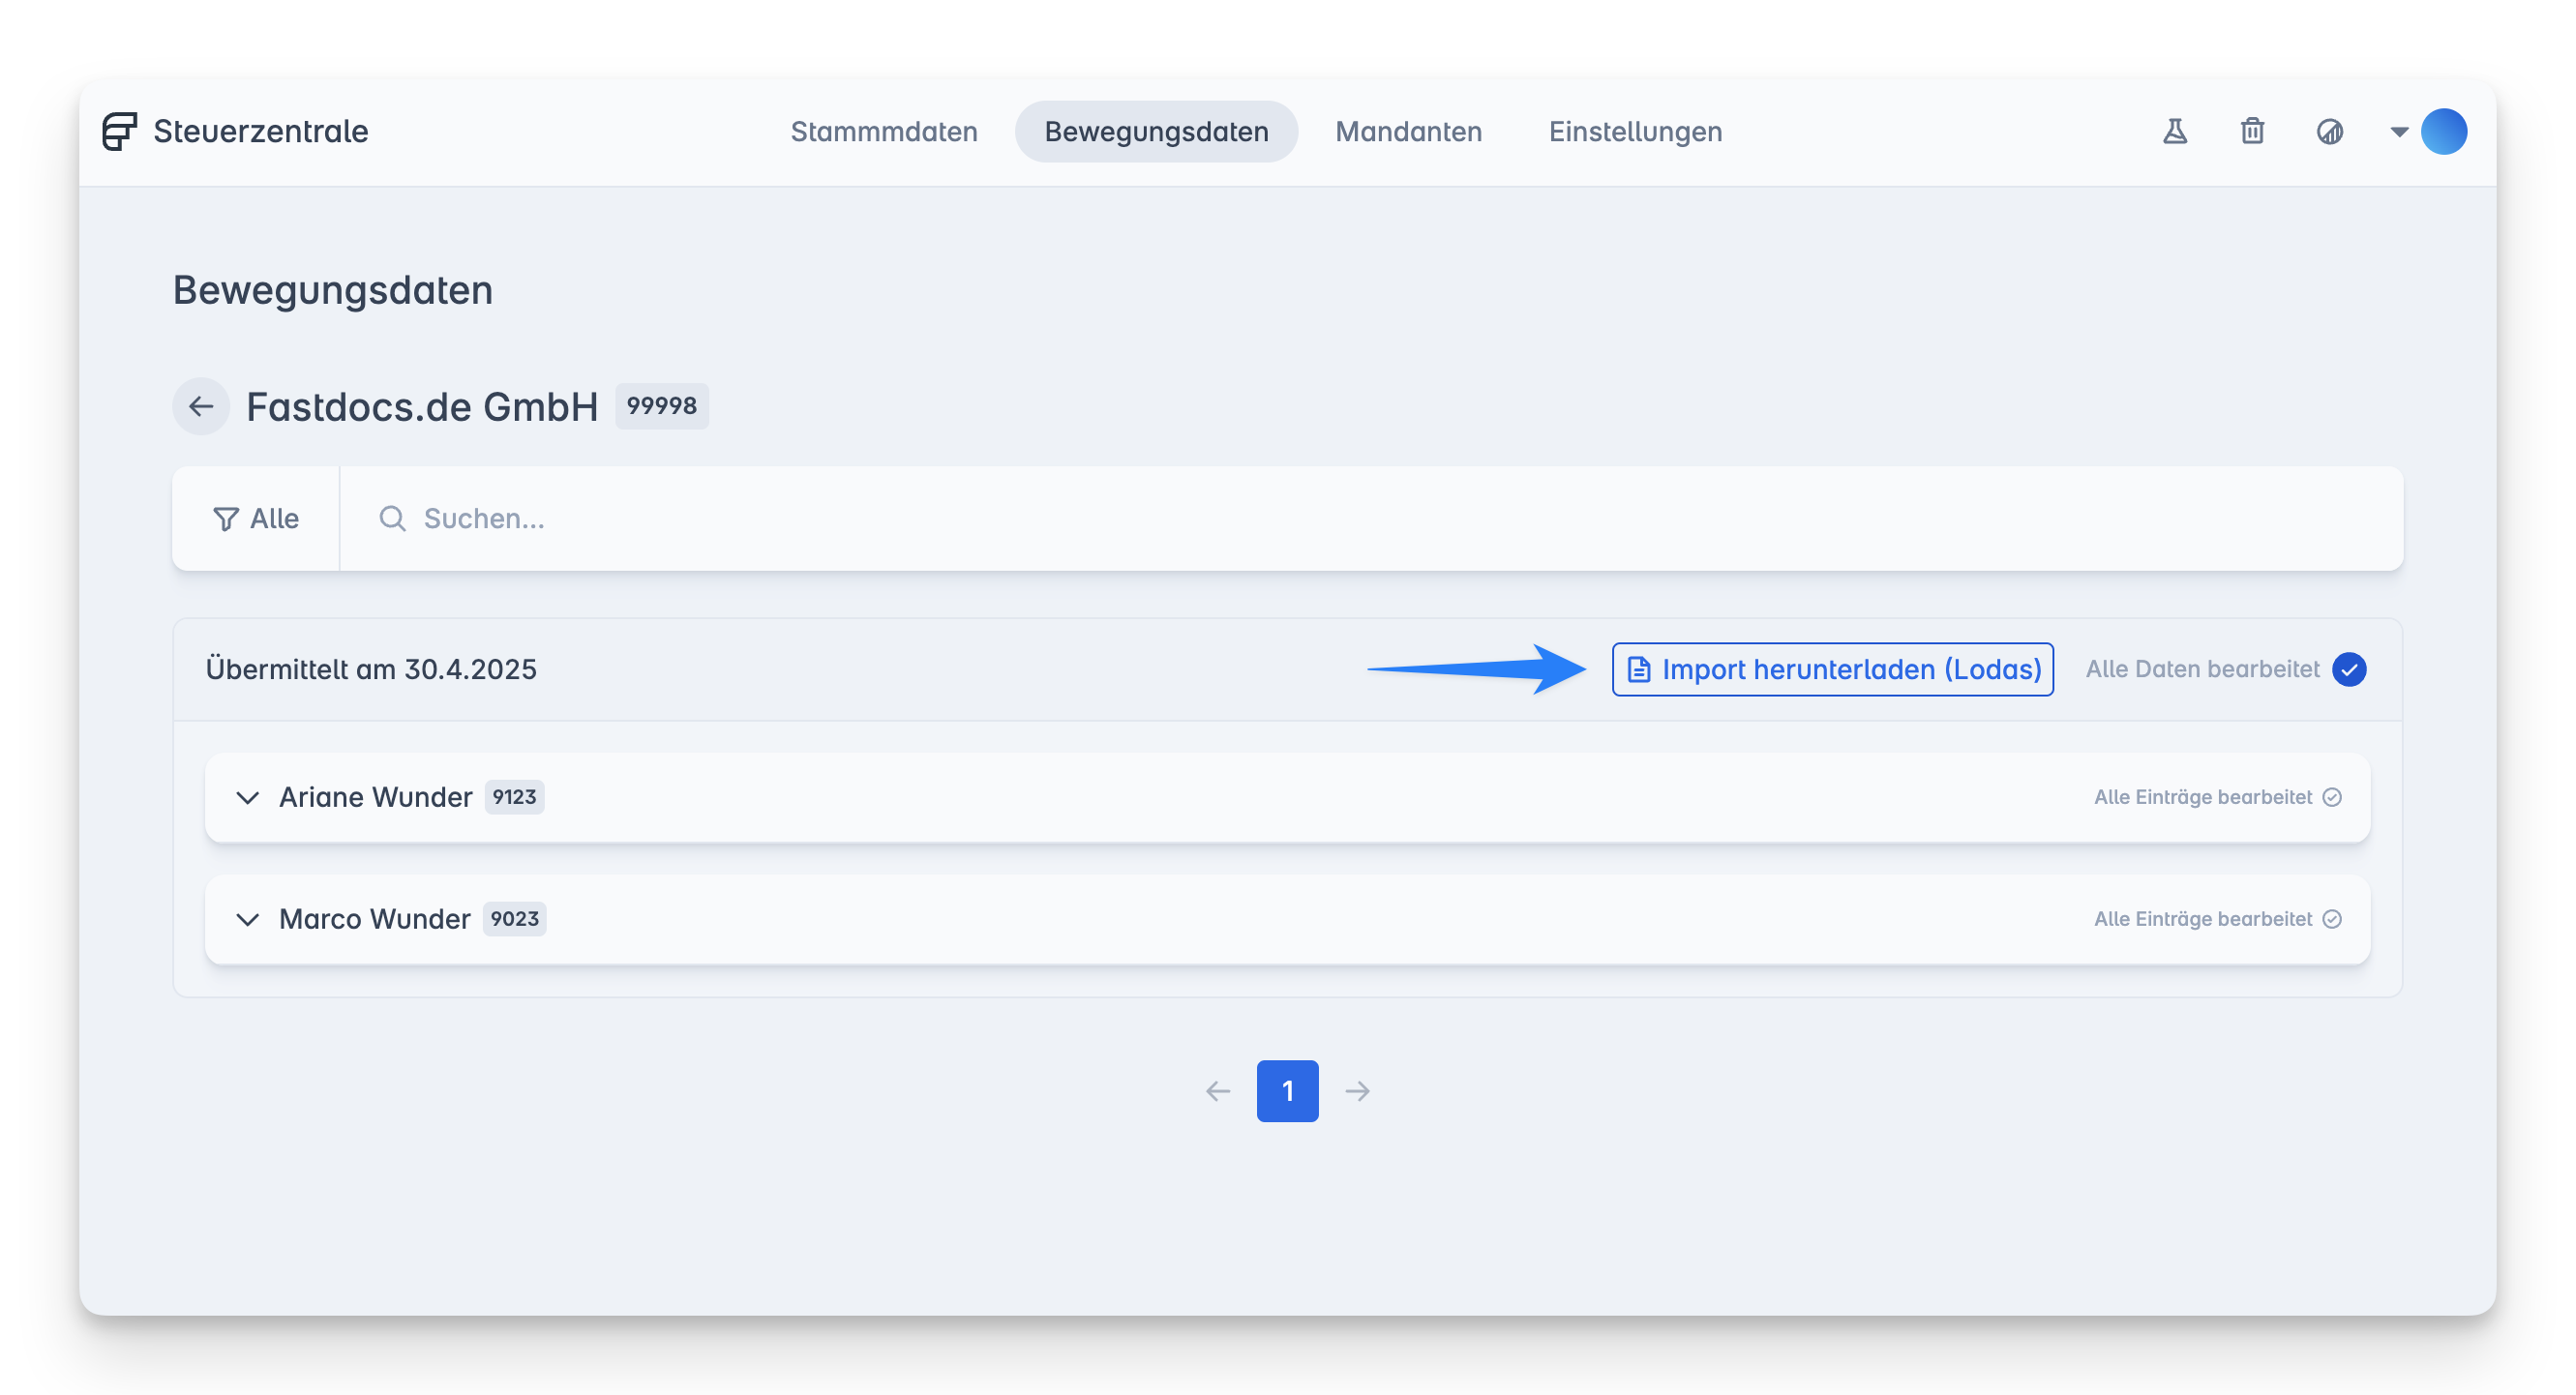
Task: Click the blue user avatar
Action: pyautogui.click(x=2443, y=131)
